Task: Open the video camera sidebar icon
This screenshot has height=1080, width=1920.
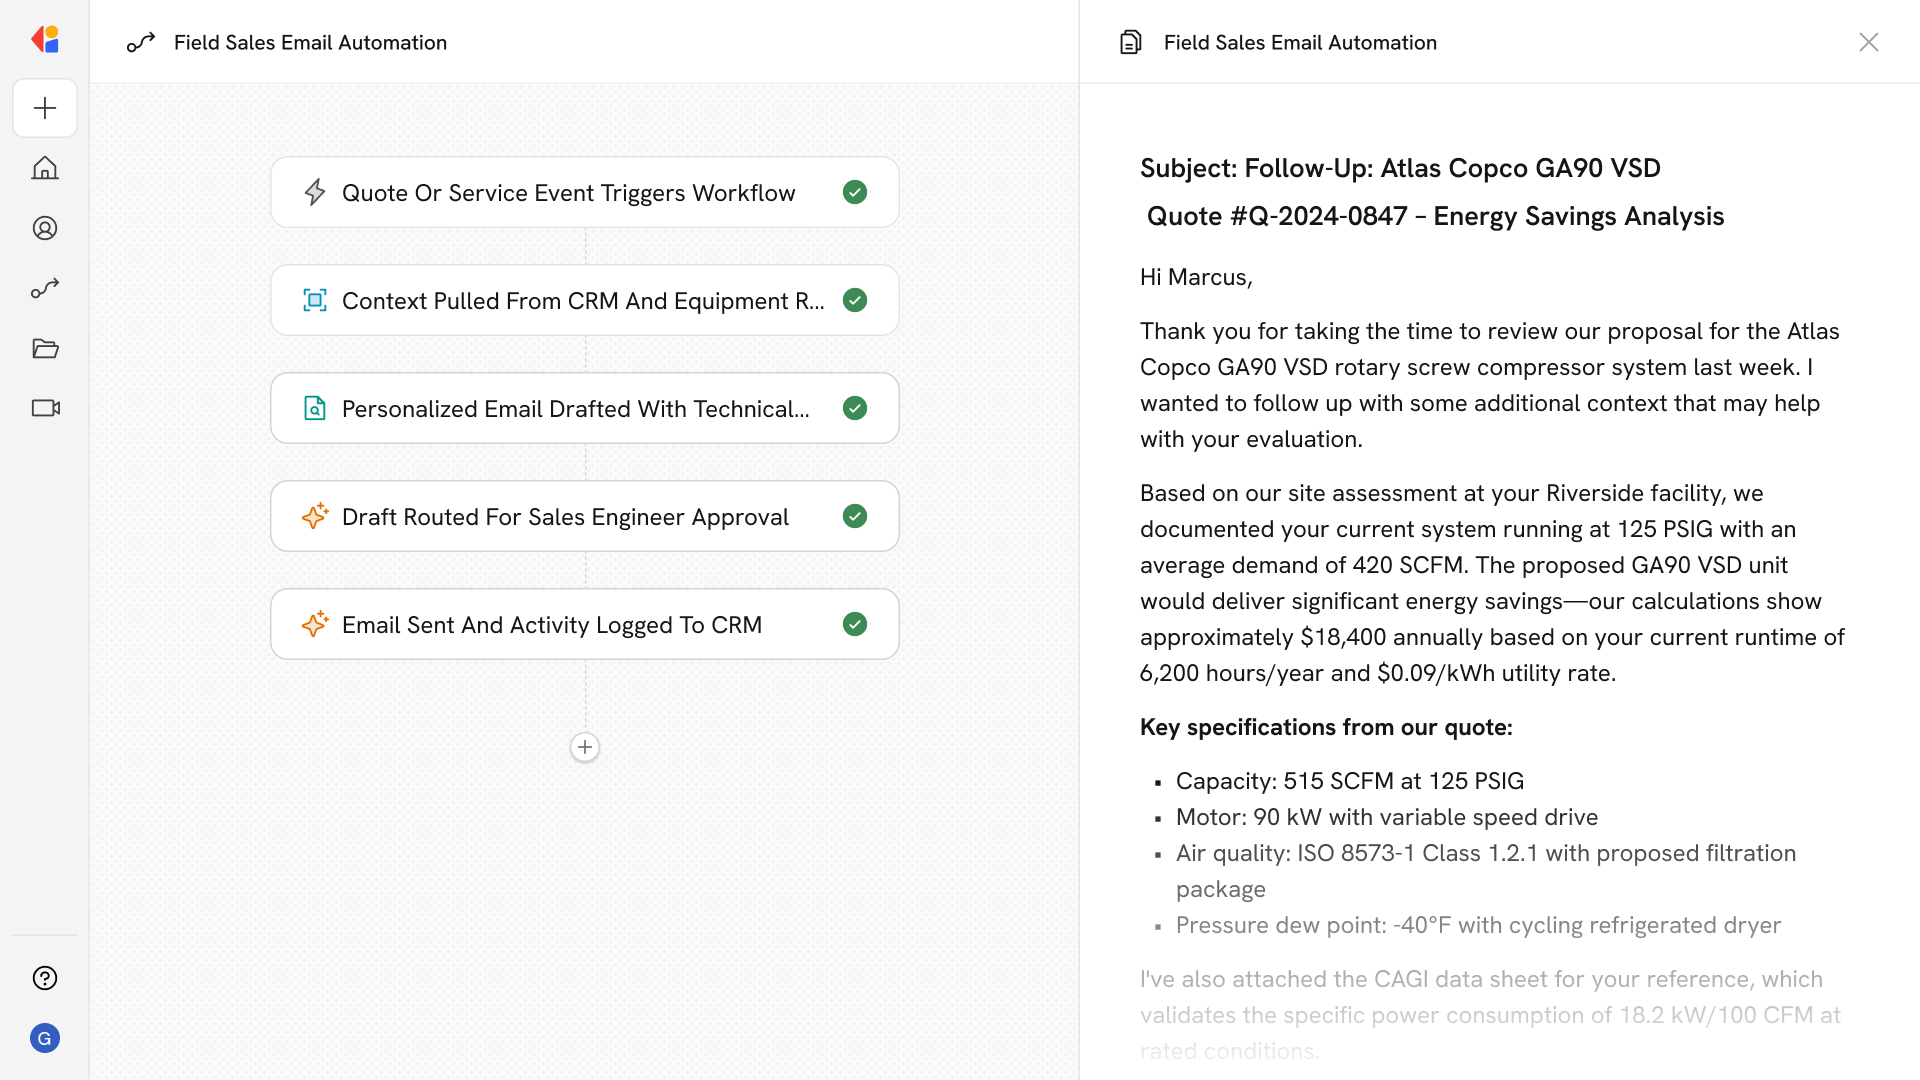Action: [x=45, y=408]
